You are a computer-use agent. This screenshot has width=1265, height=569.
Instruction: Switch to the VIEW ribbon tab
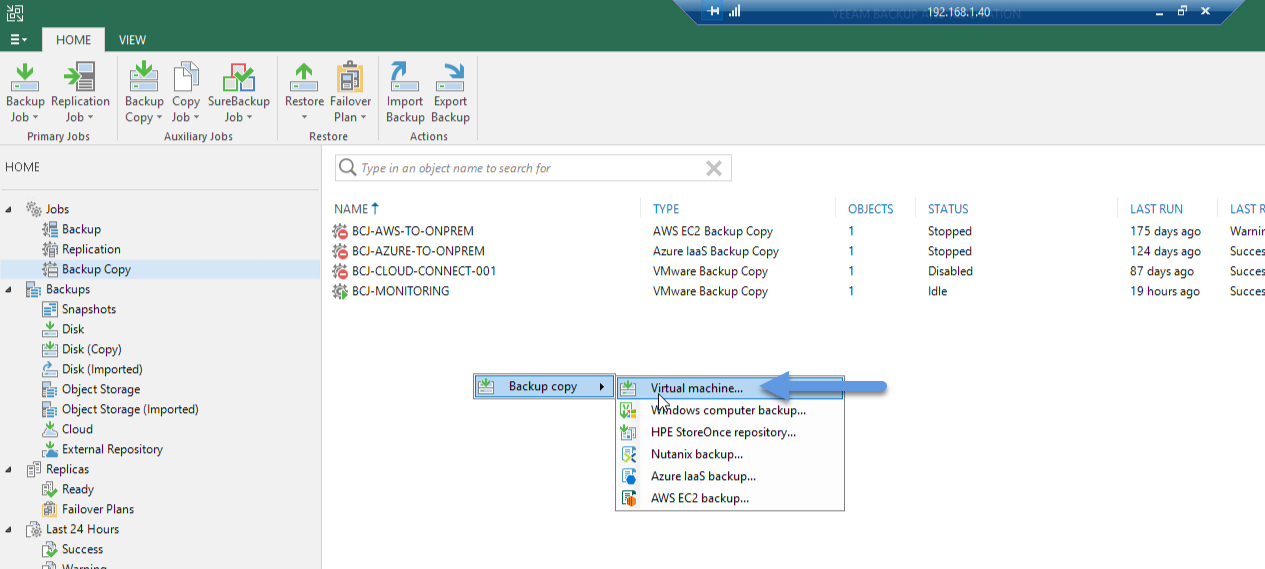pos(132,40)
